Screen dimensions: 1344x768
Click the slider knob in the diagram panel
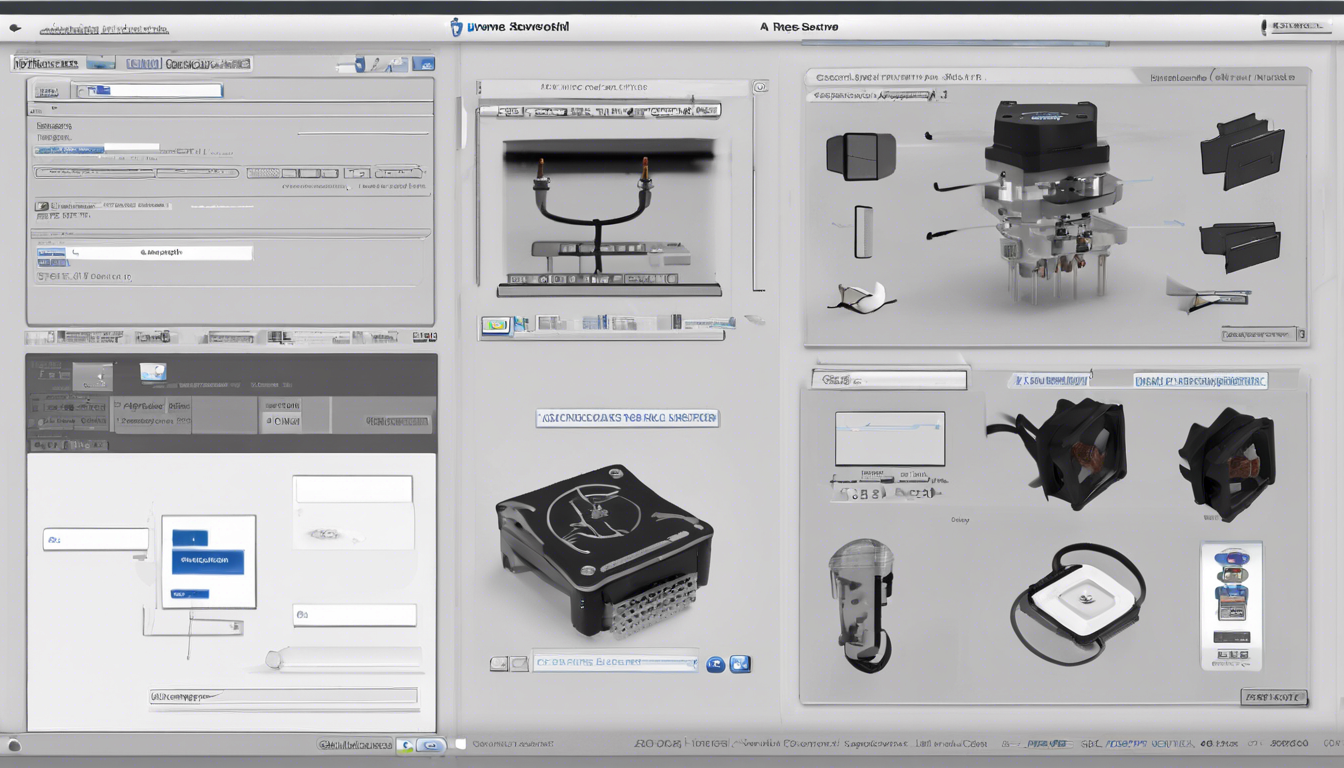click(276, 658)
